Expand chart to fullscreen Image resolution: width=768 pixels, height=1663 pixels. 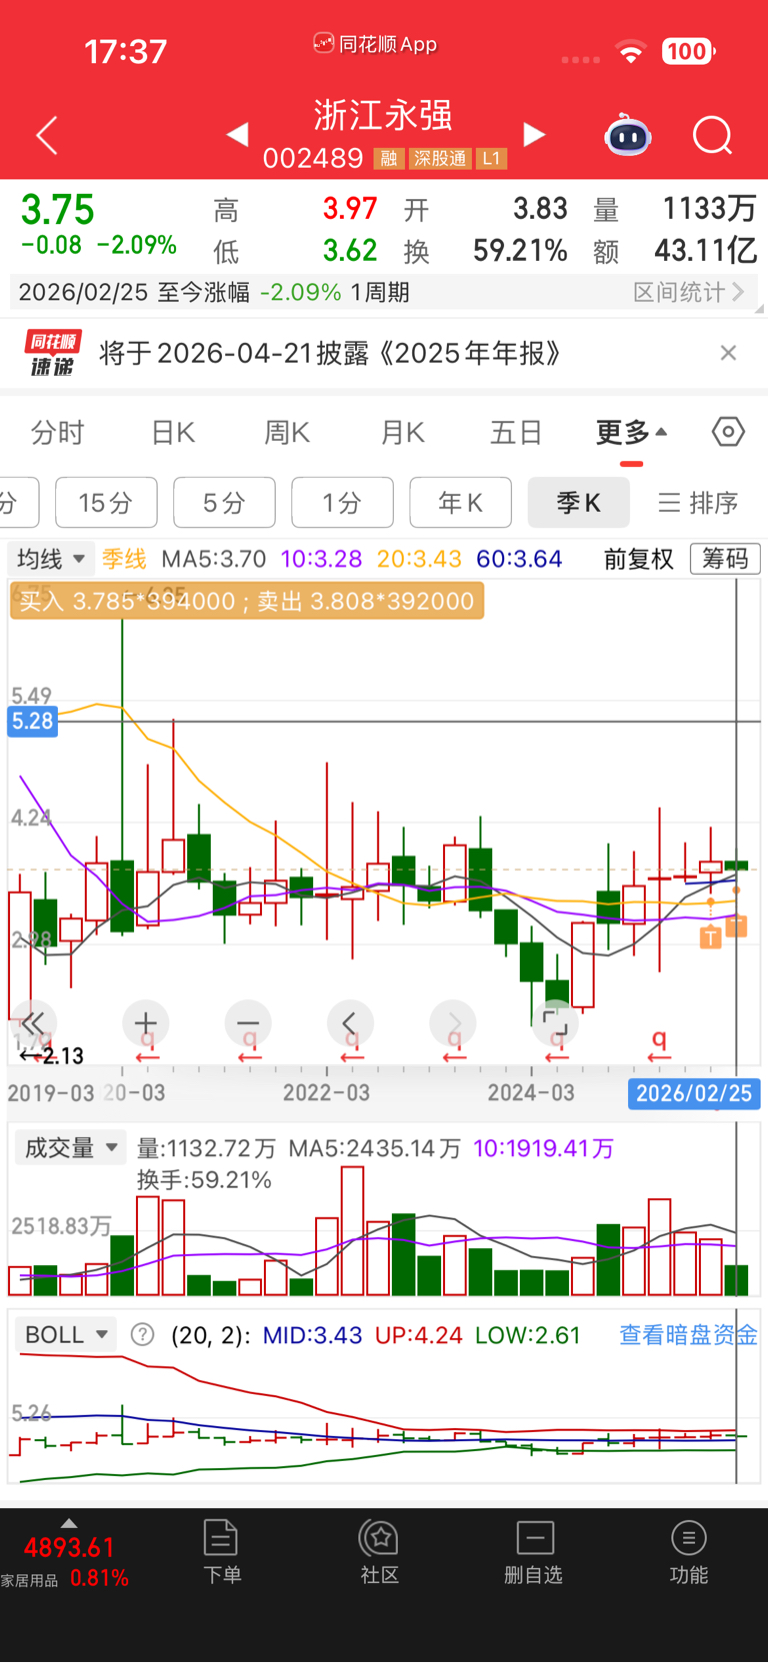(x=555, y=1023)
